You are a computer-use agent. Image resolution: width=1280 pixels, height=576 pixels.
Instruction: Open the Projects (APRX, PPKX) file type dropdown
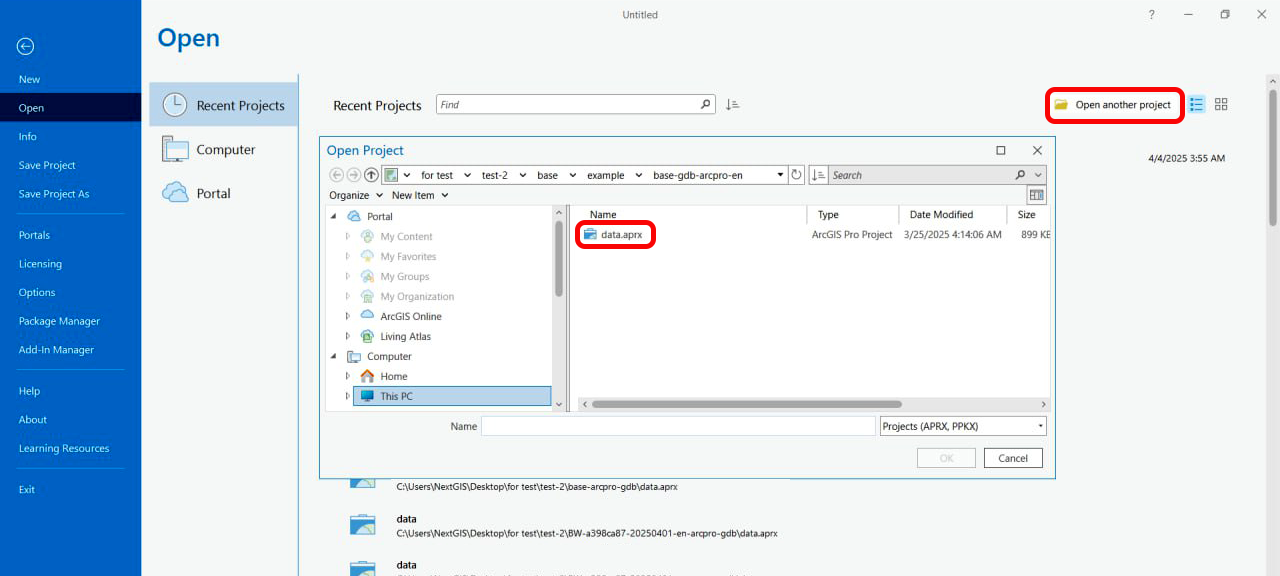pyautogui.click(x=962, y=426)
